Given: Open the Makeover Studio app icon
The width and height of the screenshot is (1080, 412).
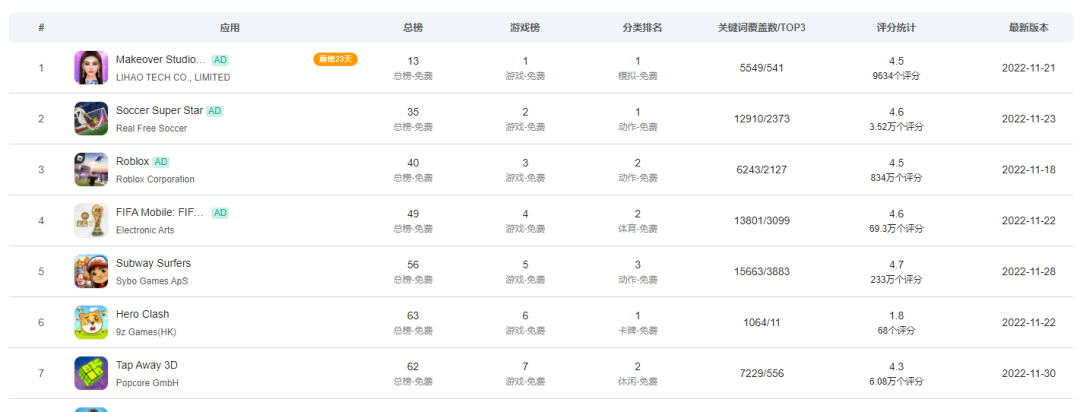Looking at the screenshot, I should click(x=91, y=68).
